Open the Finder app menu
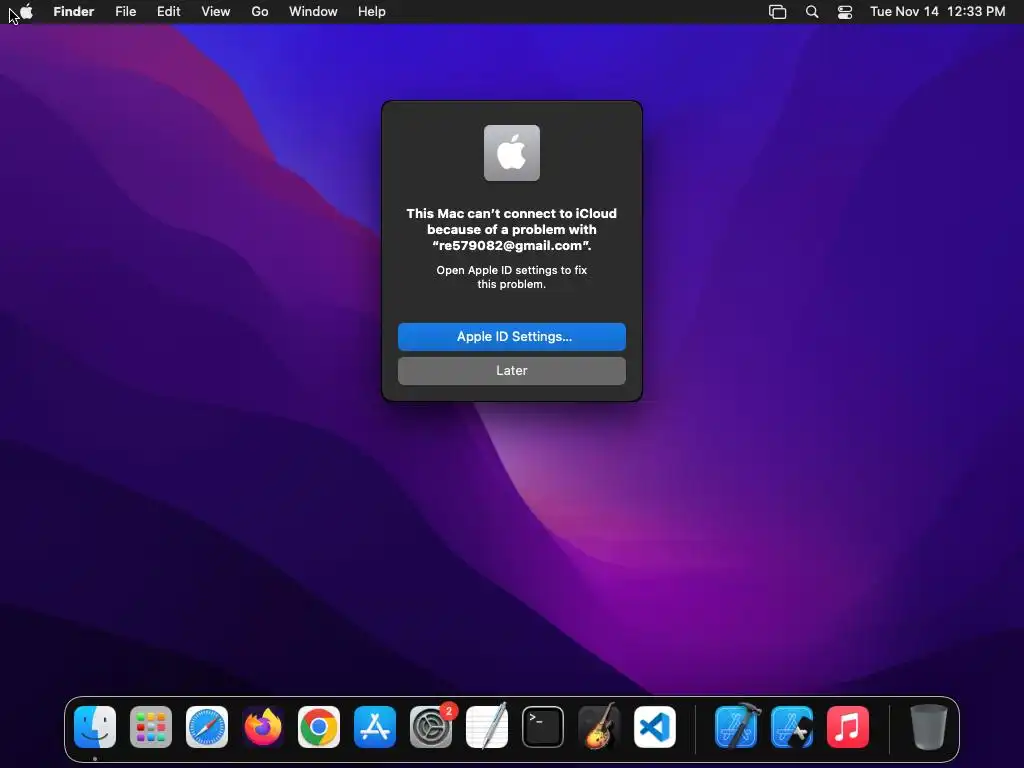 pyautogui.click(x=74, y=12)
